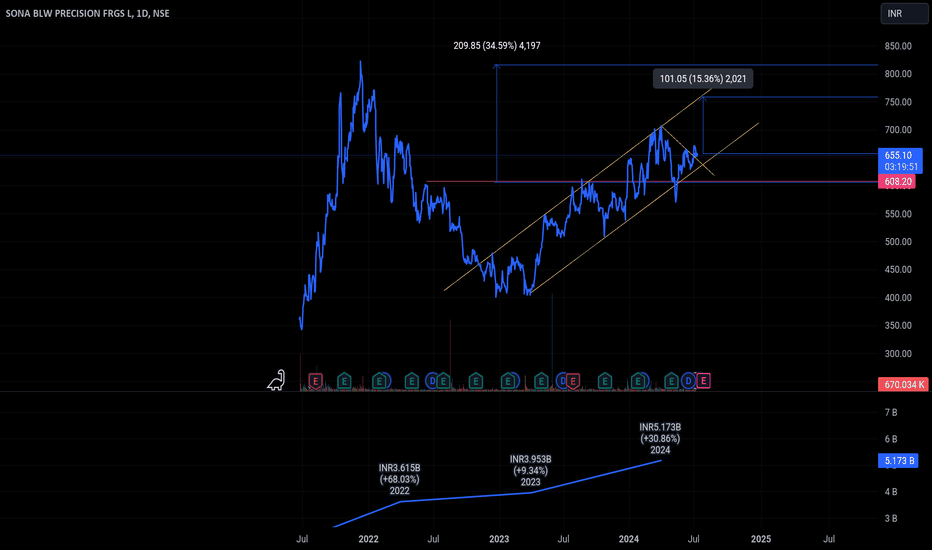Open the dividend D marker at Jul 2022
932x550 pixels.
(432, 381)
